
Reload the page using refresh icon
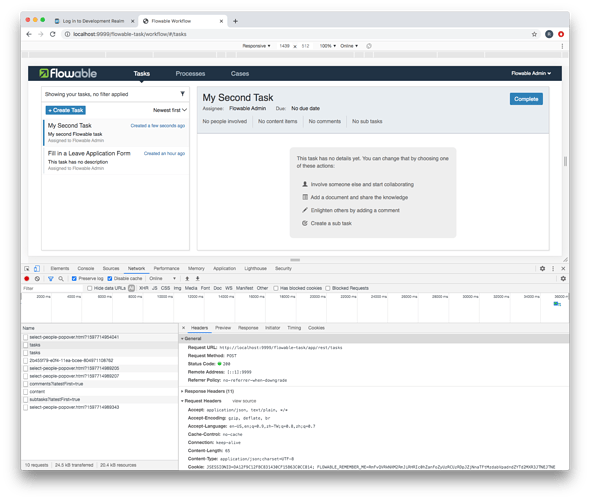pos(53,34)
